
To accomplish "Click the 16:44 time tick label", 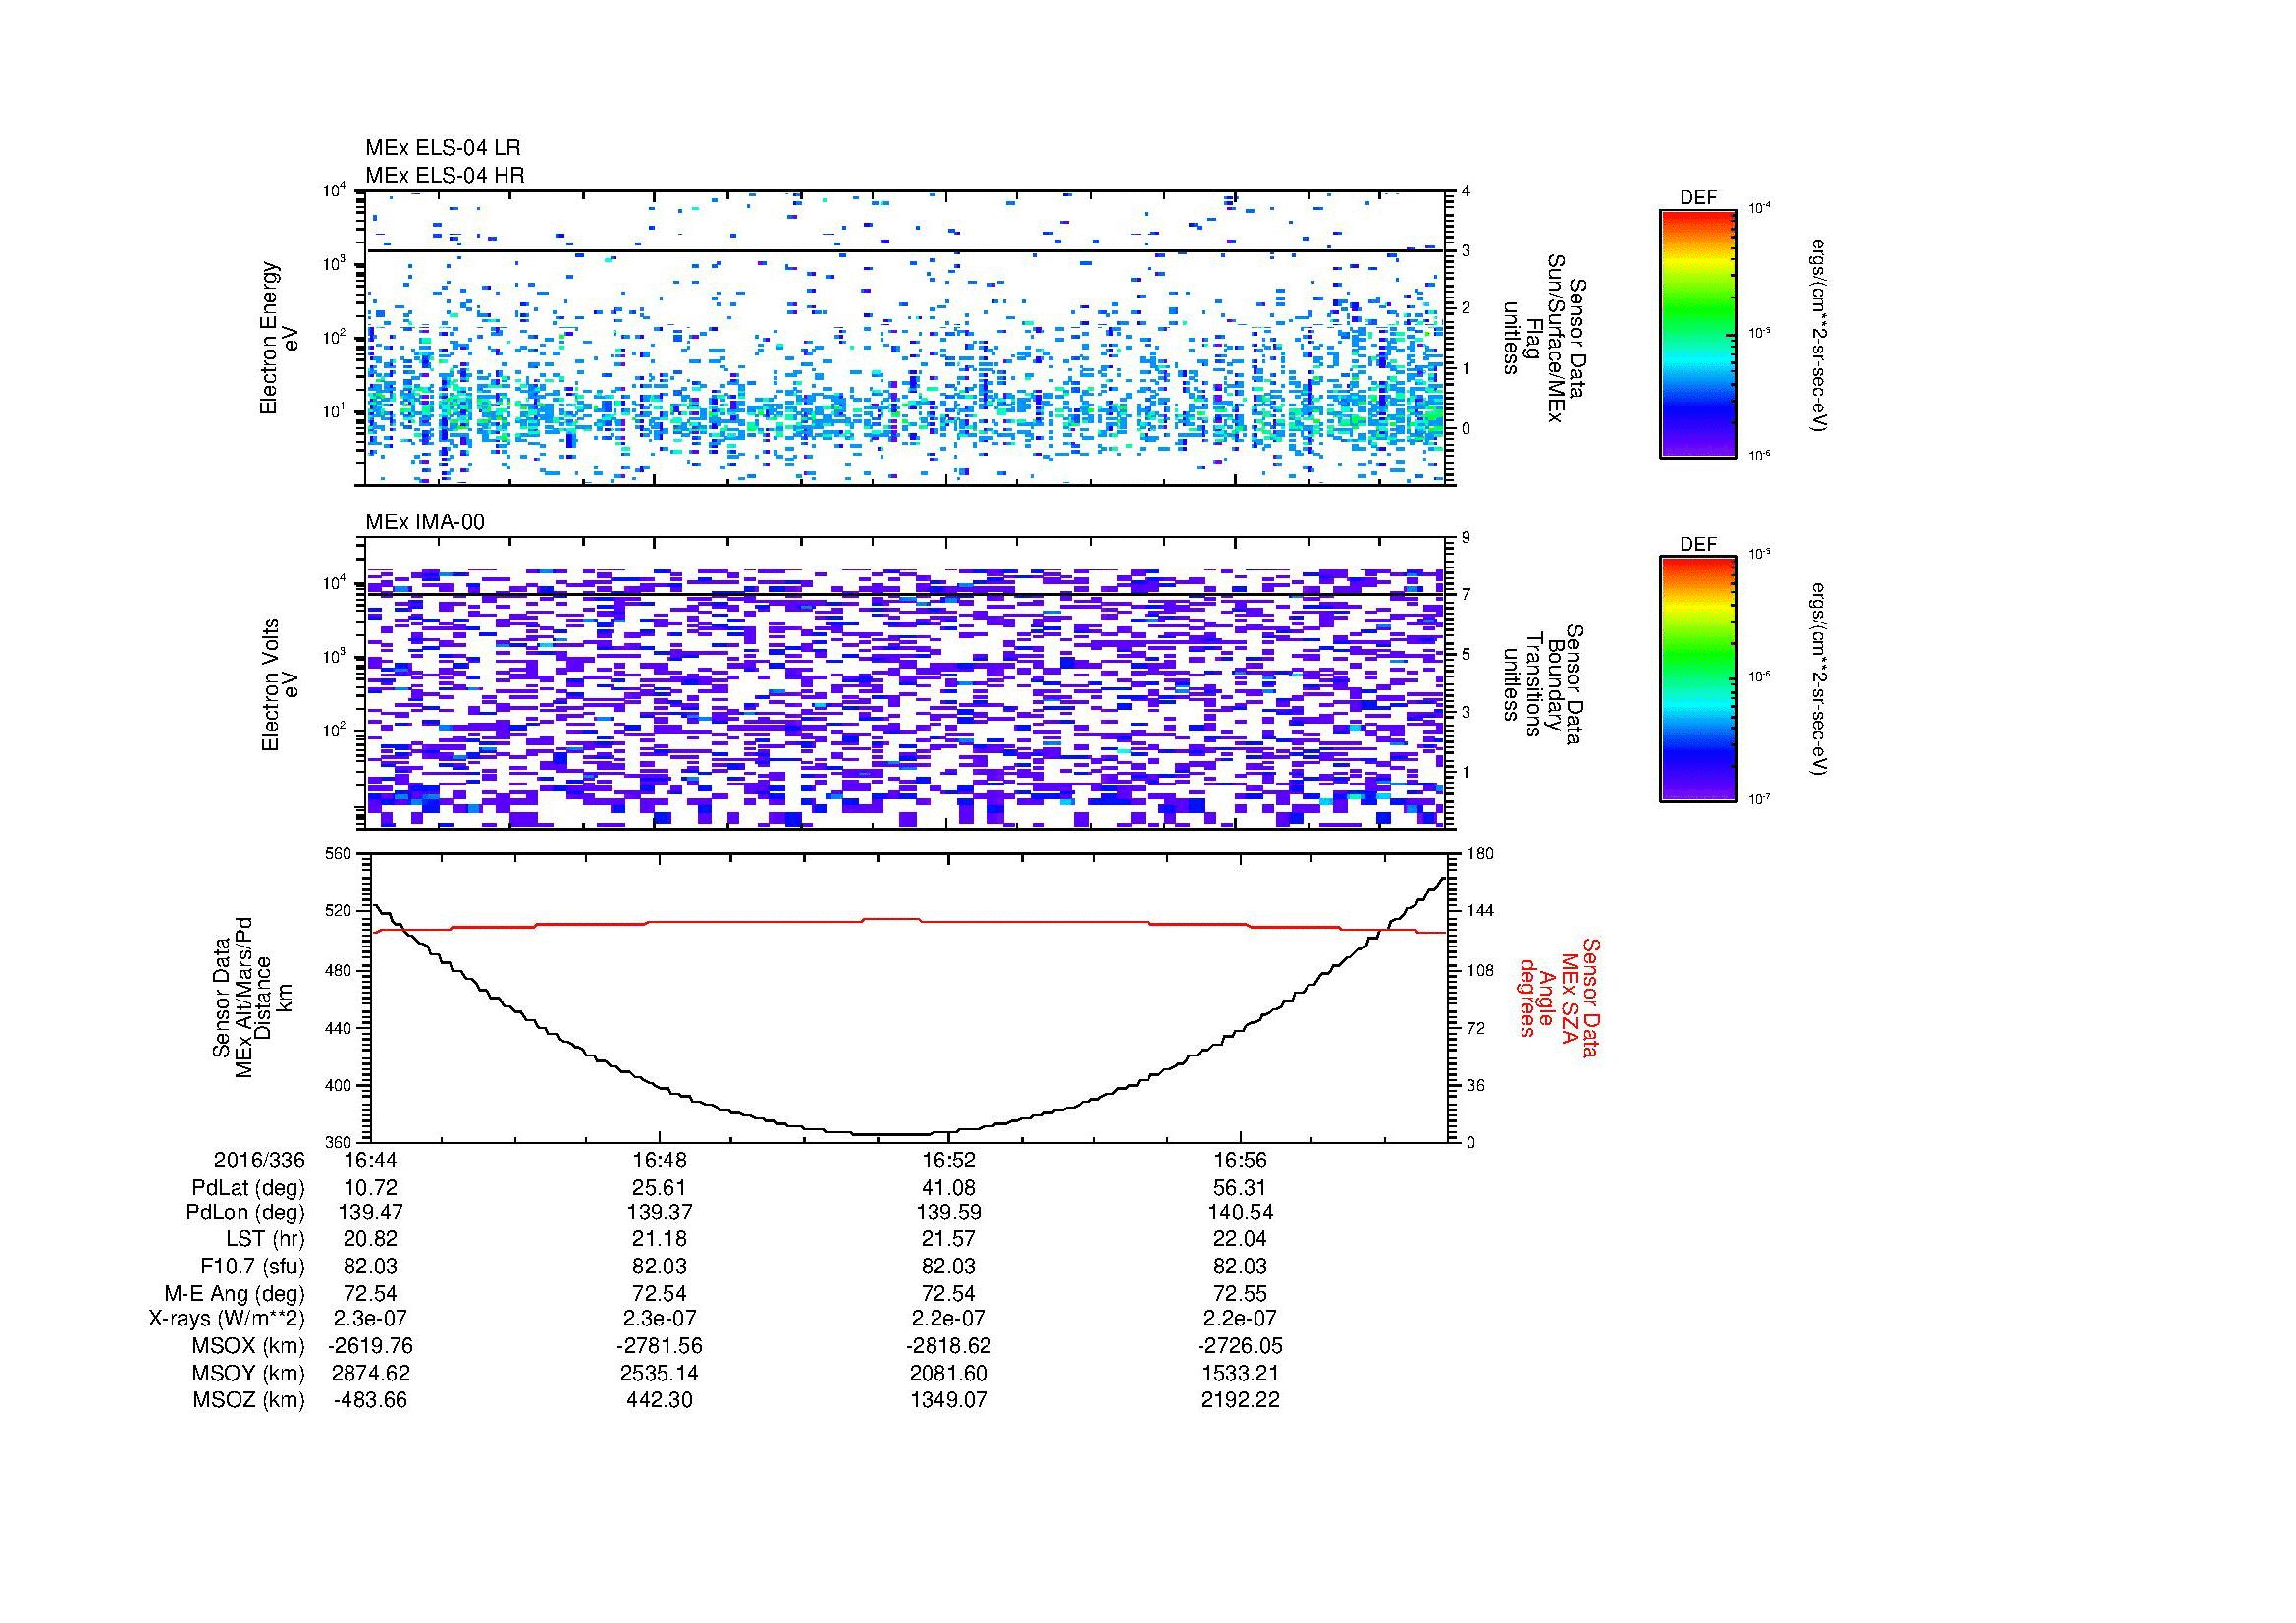I will (370, 1160).
